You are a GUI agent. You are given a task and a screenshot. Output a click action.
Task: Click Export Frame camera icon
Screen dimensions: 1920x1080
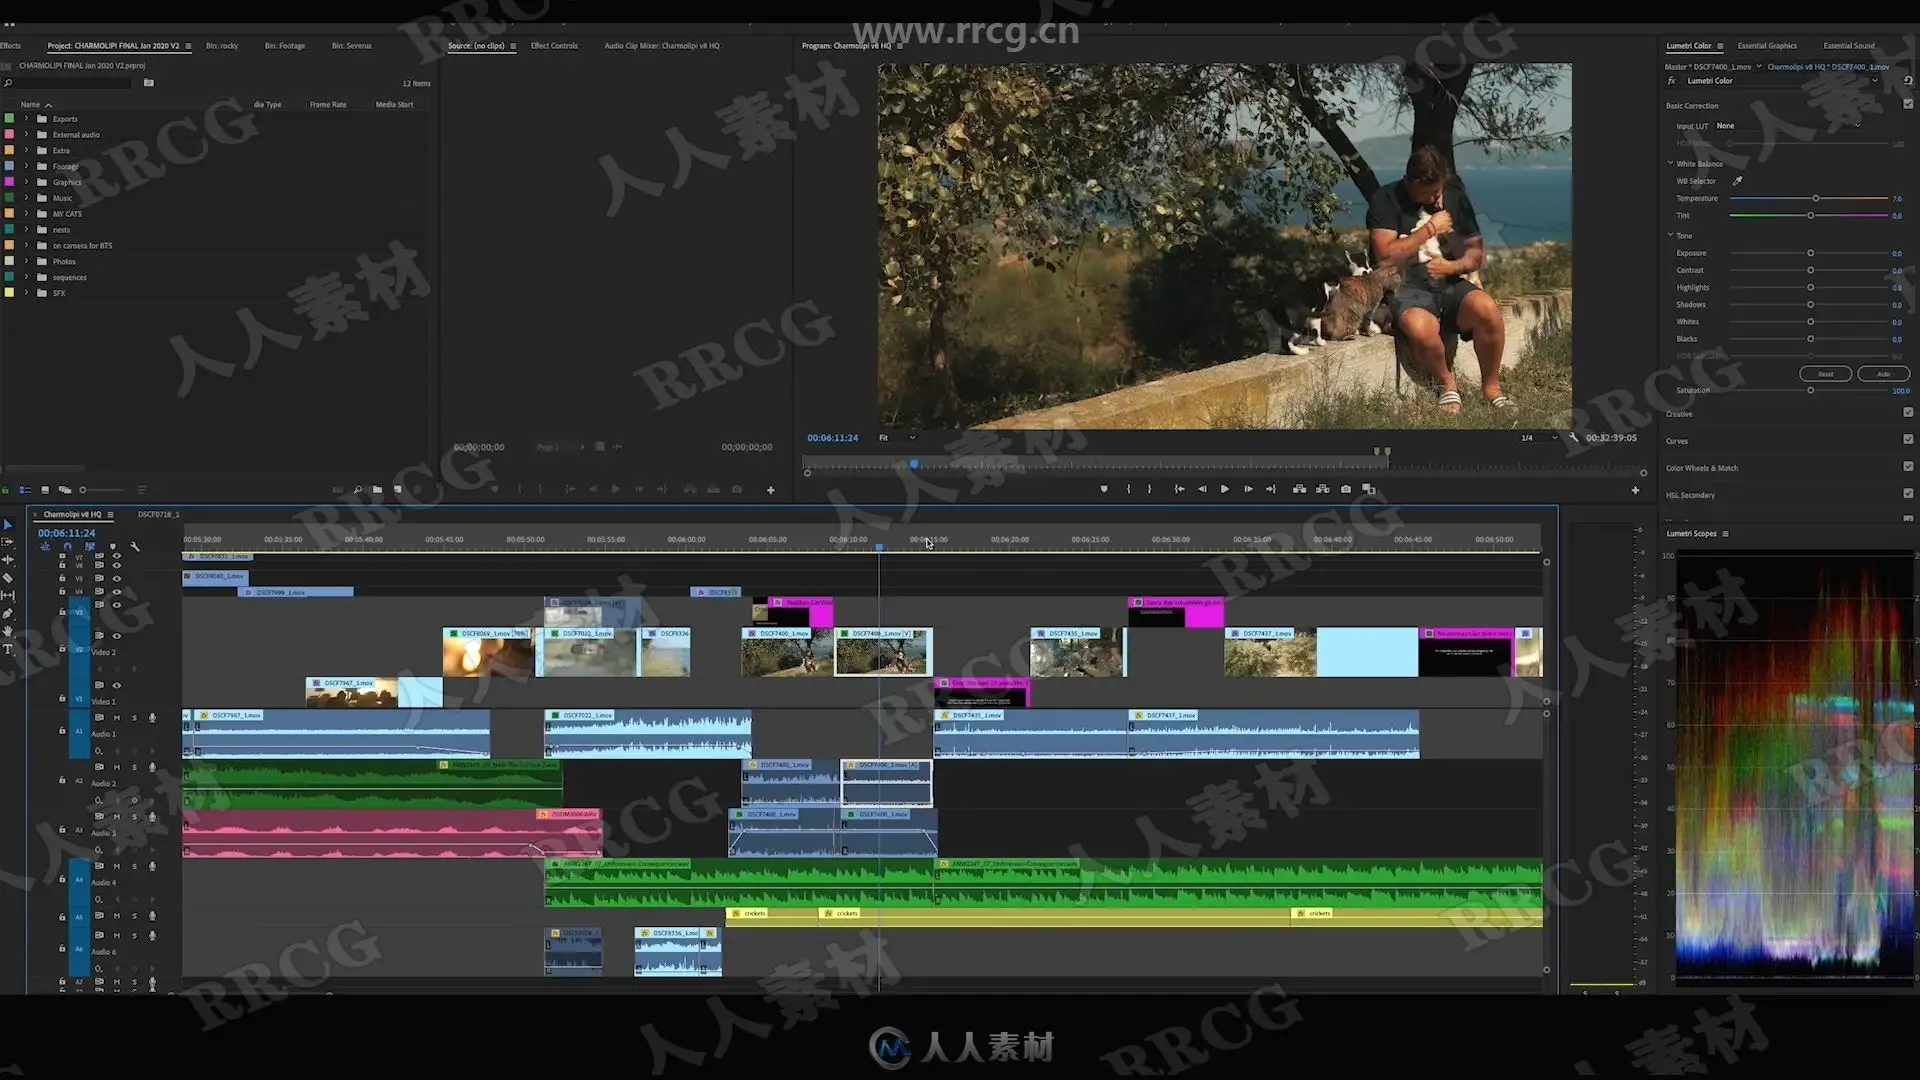click(x=1346, y=489)
